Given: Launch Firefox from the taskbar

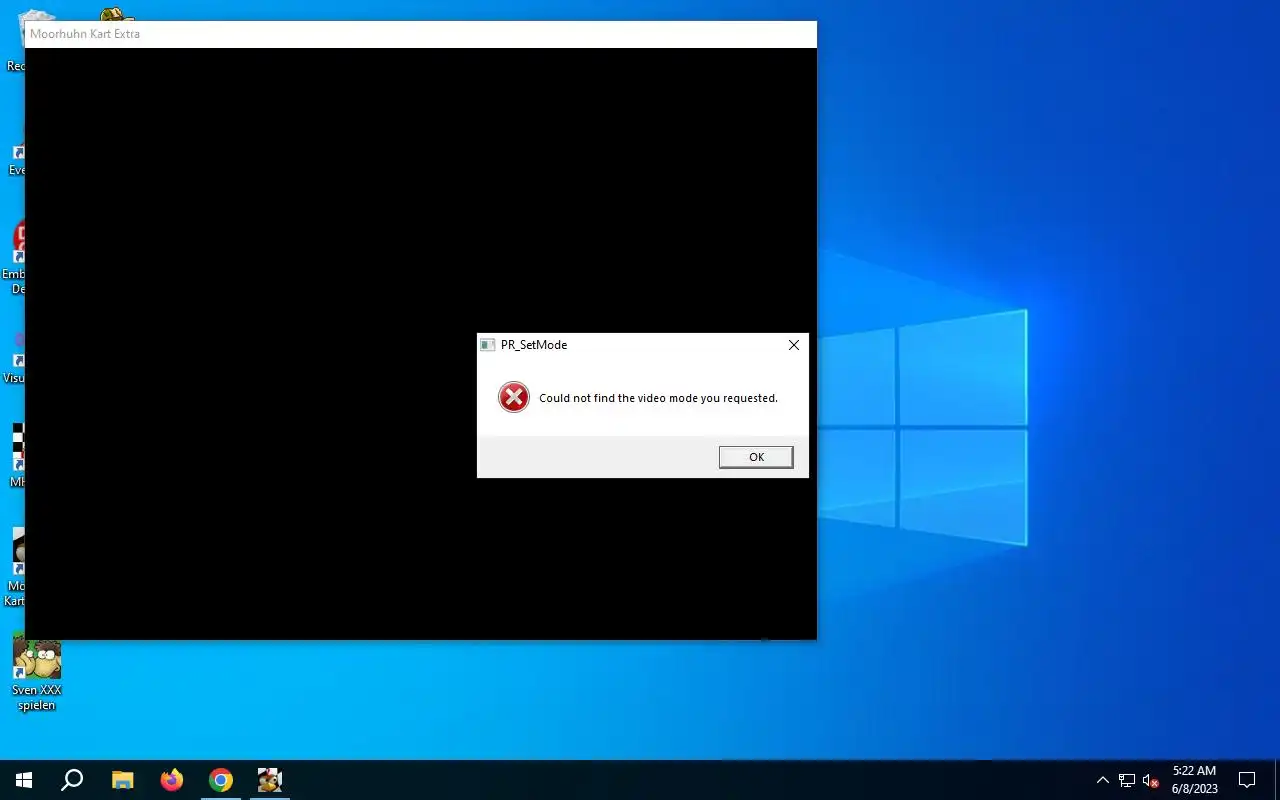Looking at the screenshot, I should click(172, 780).
